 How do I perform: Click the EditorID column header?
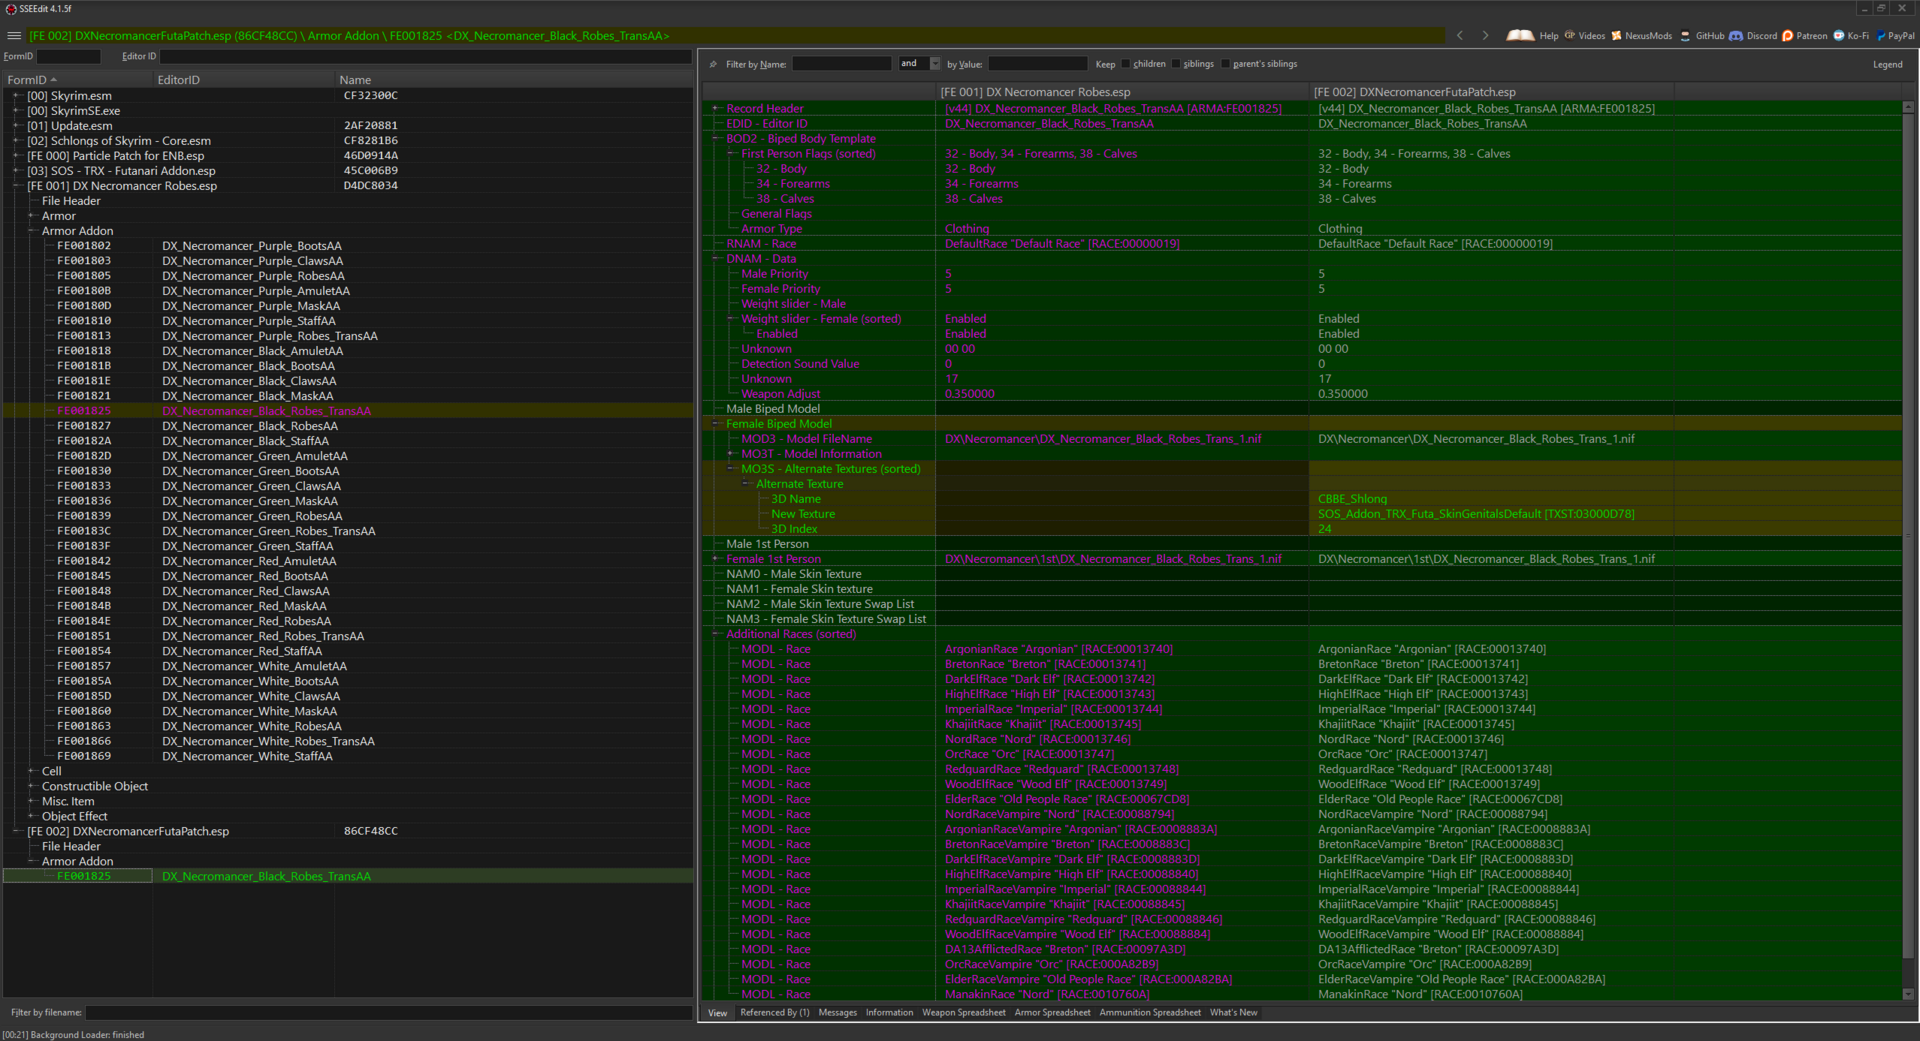[x=244, y=80]
